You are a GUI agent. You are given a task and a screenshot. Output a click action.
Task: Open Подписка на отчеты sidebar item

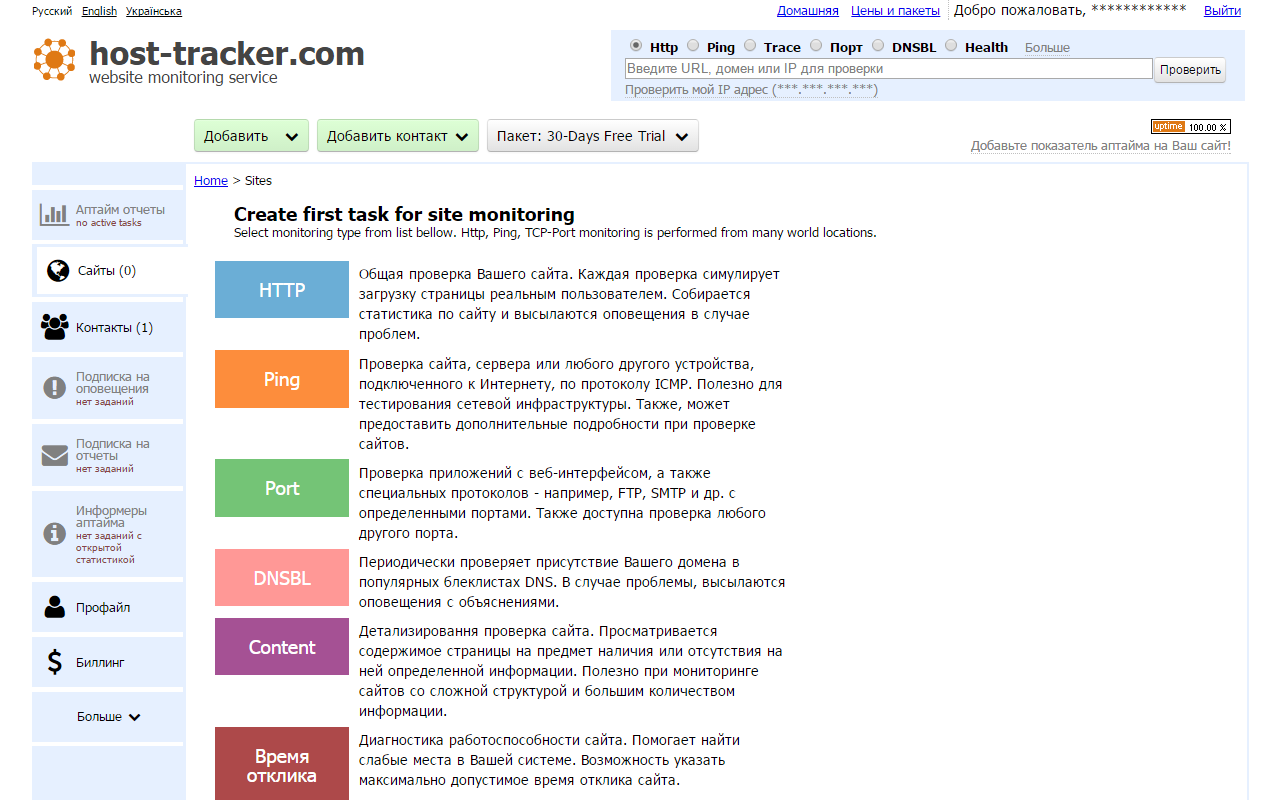tap(109, 455)
